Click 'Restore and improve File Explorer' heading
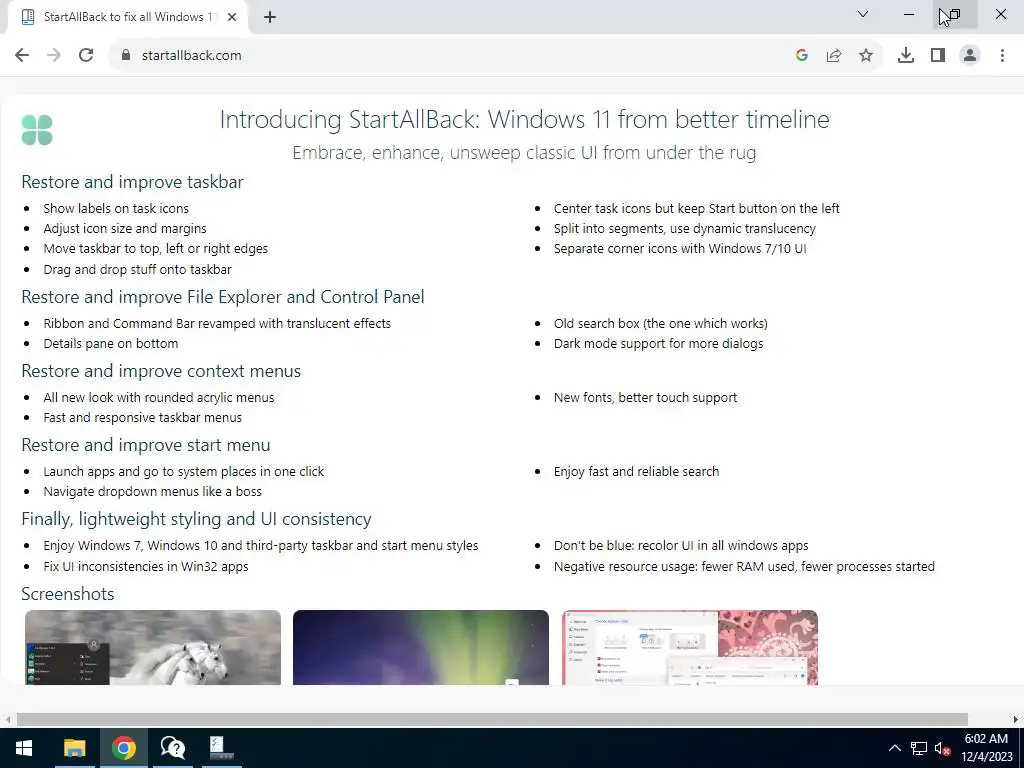This screenshot has width=1024, height=768. point(223,297)
